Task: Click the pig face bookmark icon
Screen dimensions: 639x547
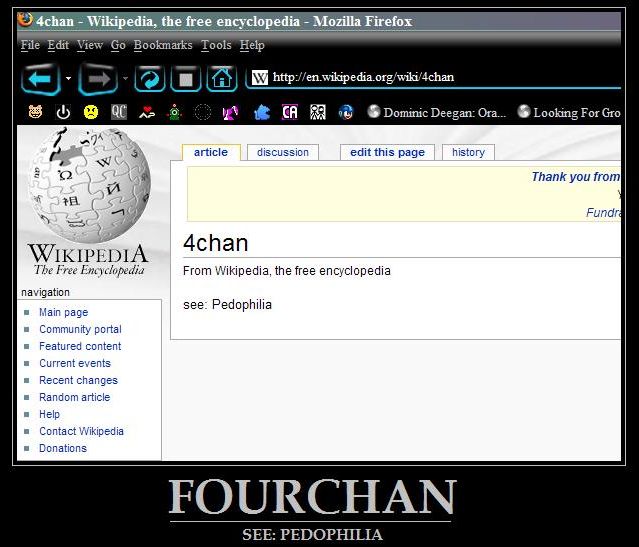Action: pos(35,112)
